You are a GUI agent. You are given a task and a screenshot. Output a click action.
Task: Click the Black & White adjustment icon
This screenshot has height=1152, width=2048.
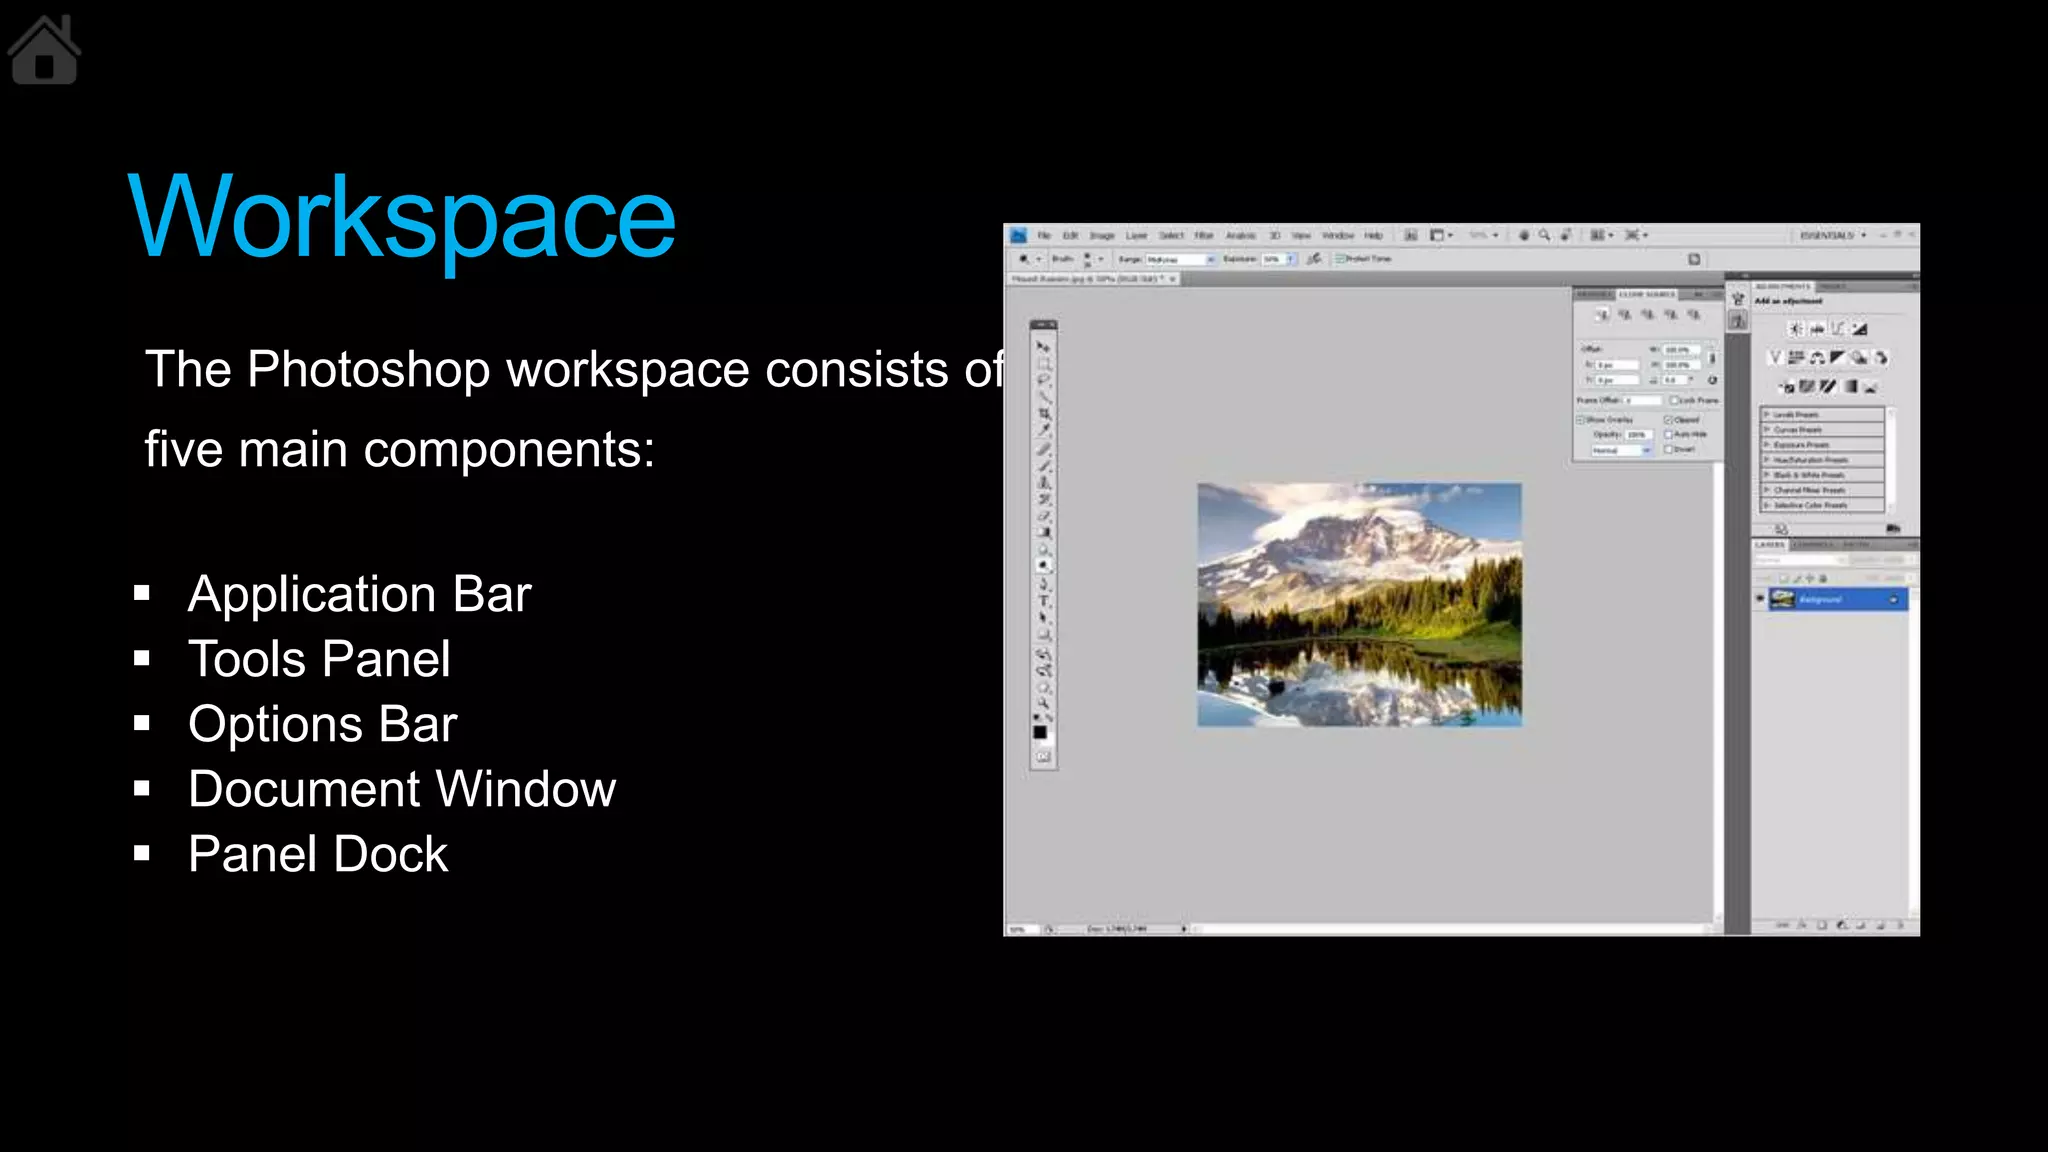(1838, 357)
